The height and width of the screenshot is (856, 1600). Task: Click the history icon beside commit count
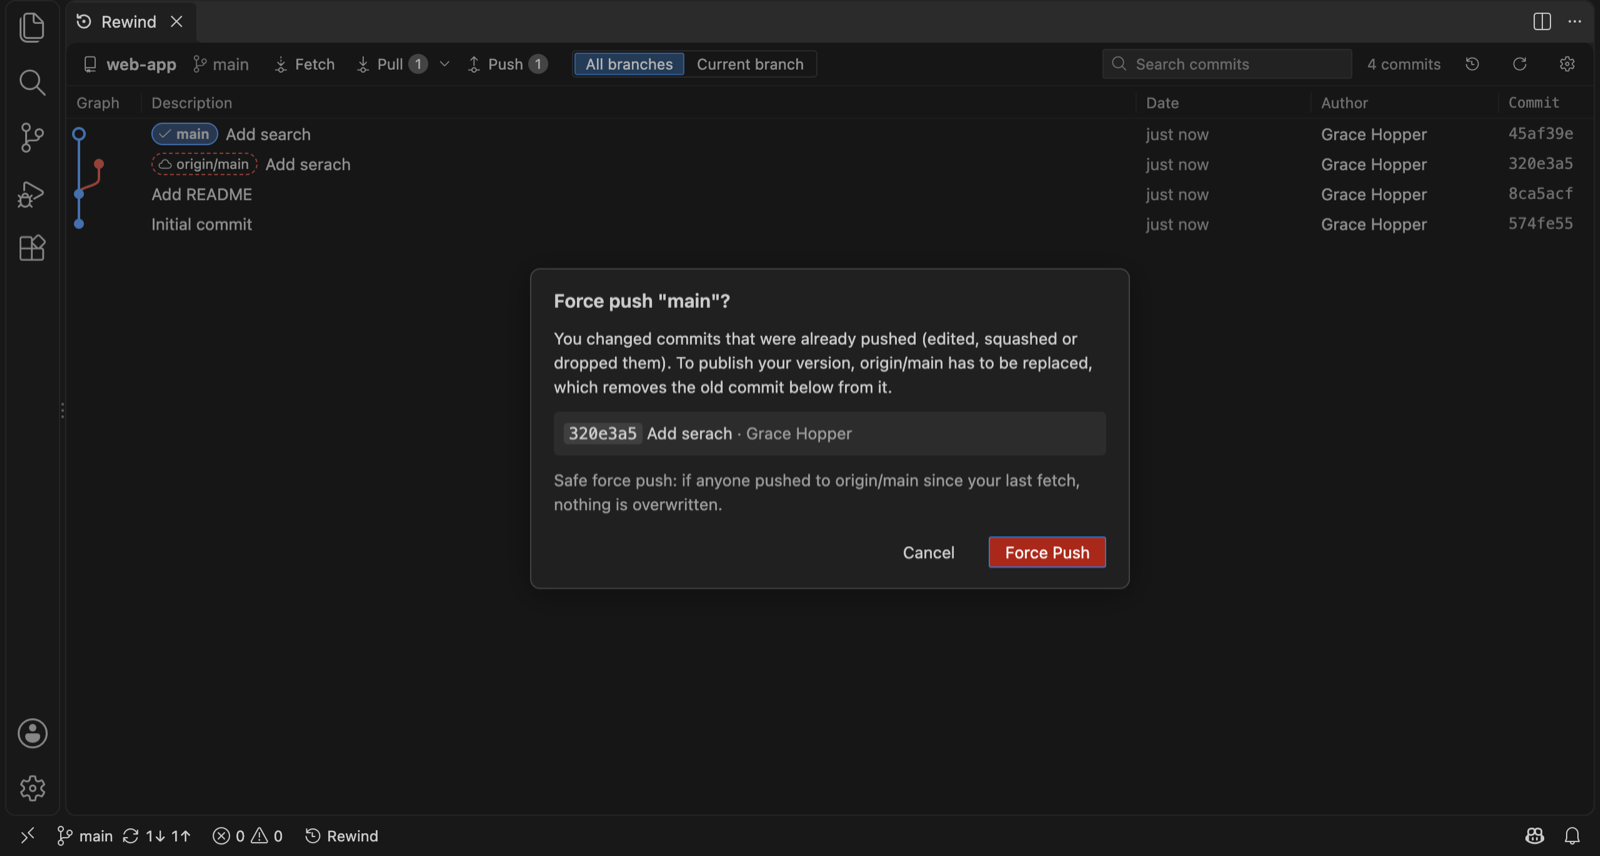click(1472, 64)
